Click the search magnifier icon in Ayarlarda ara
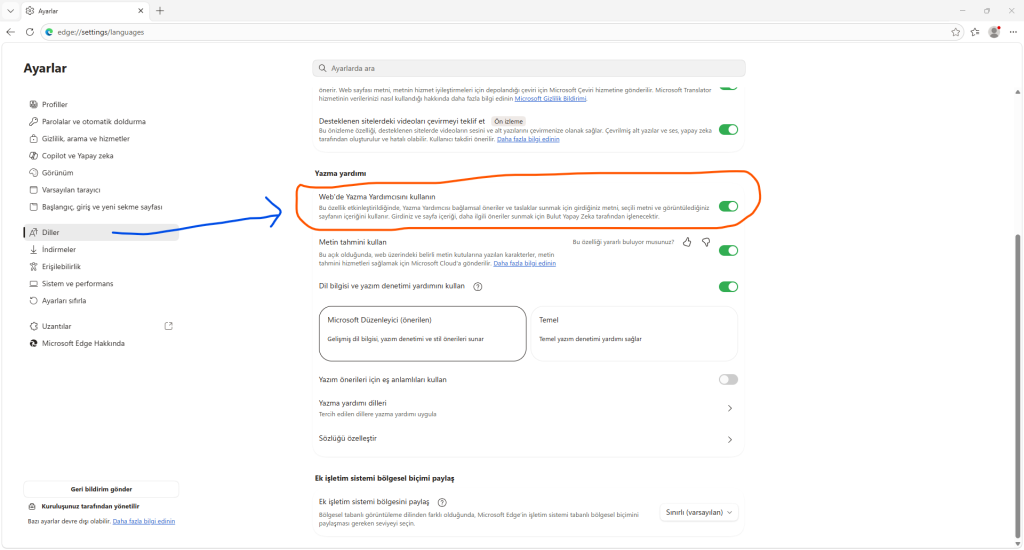The width and height of the screenshot is (1024, 550). click(x=323, y=68)
